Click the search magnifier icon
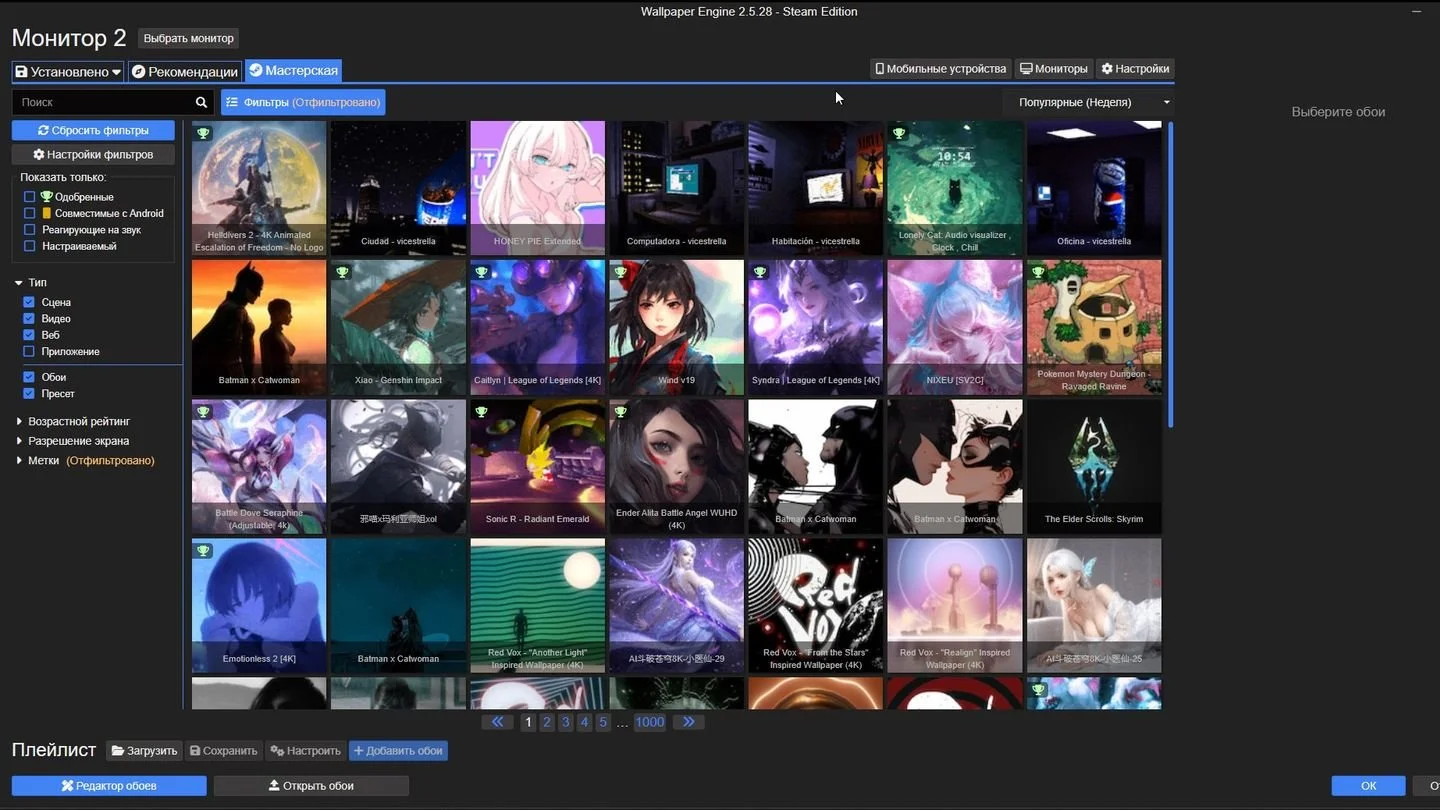The height and width of the screenshot is (810, 1440). (201, 102)
